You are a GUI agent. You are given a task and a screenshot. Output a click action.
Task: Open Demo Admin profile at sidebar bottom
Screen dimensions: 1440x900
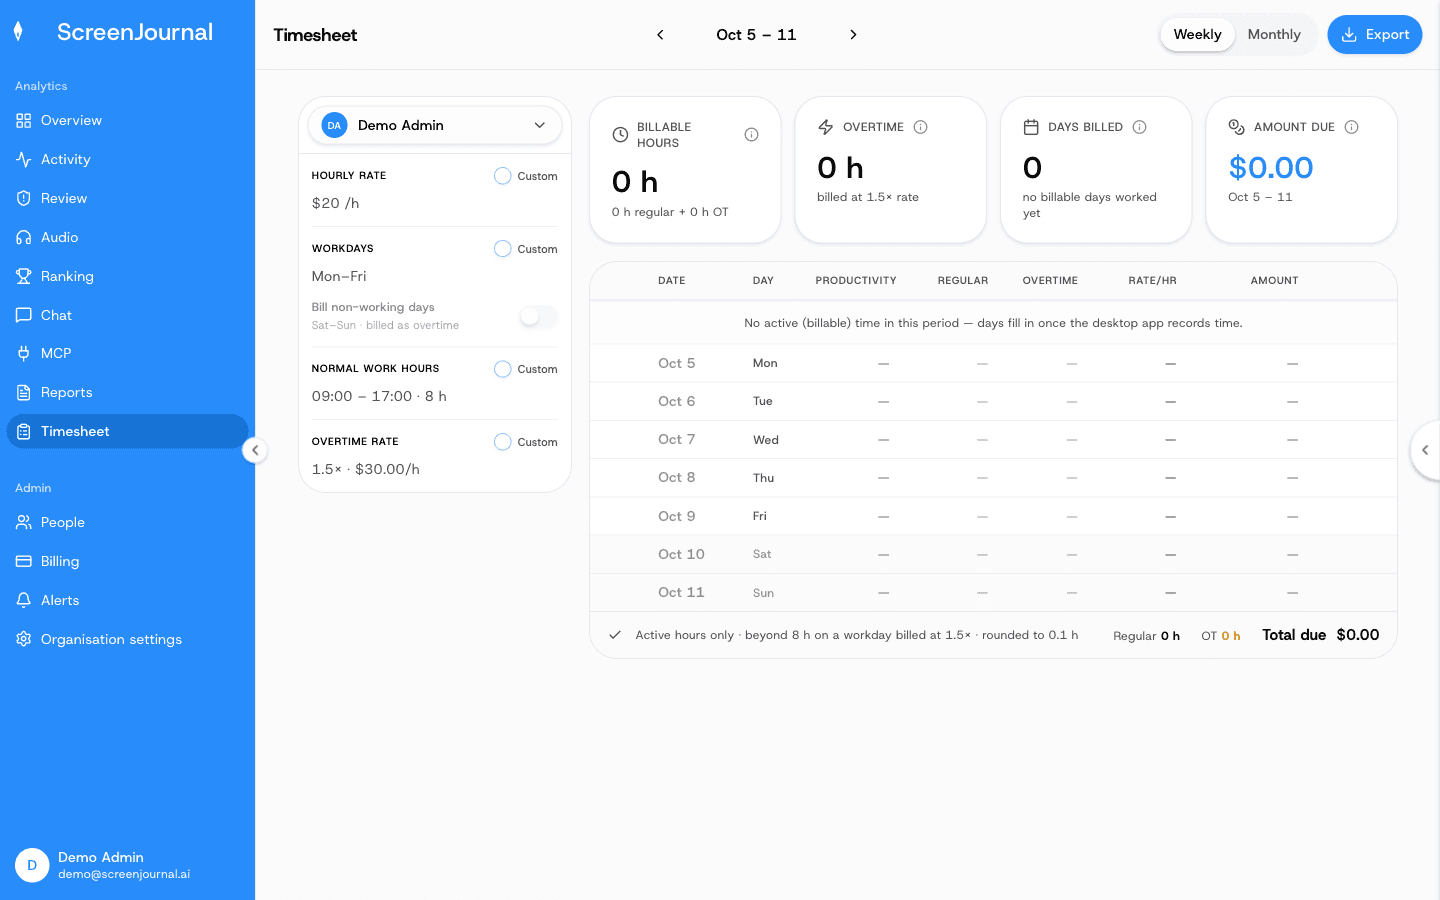point(127,865)
